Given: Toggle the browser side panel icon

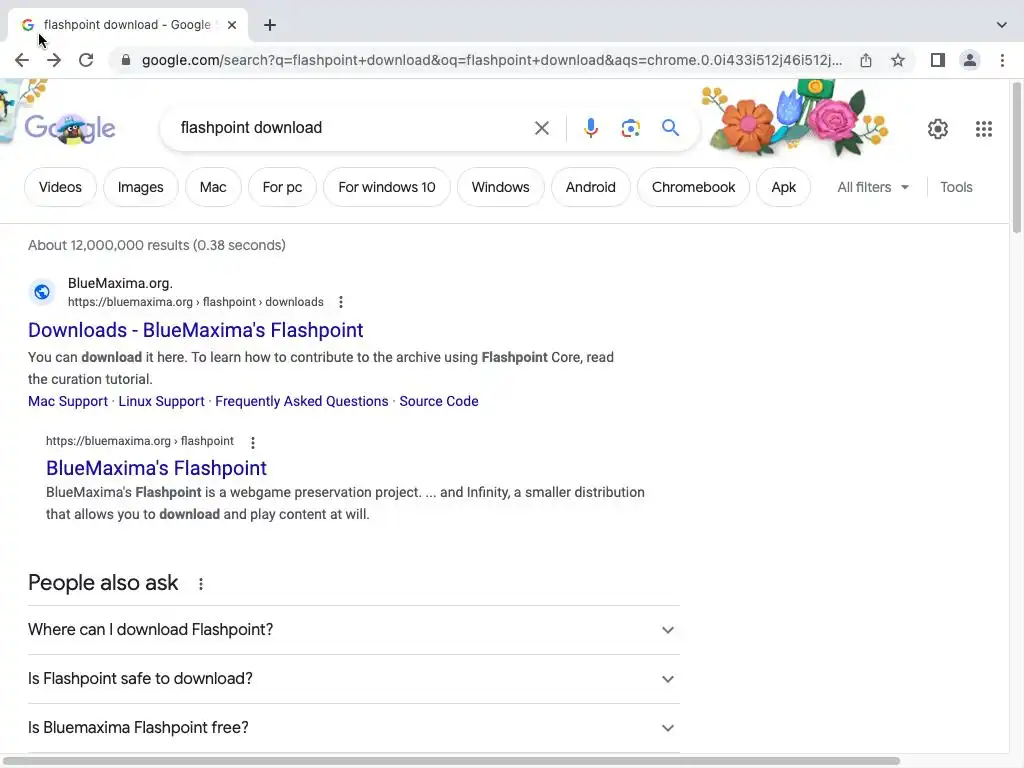Looking at the screenshot, I should 938,60.
